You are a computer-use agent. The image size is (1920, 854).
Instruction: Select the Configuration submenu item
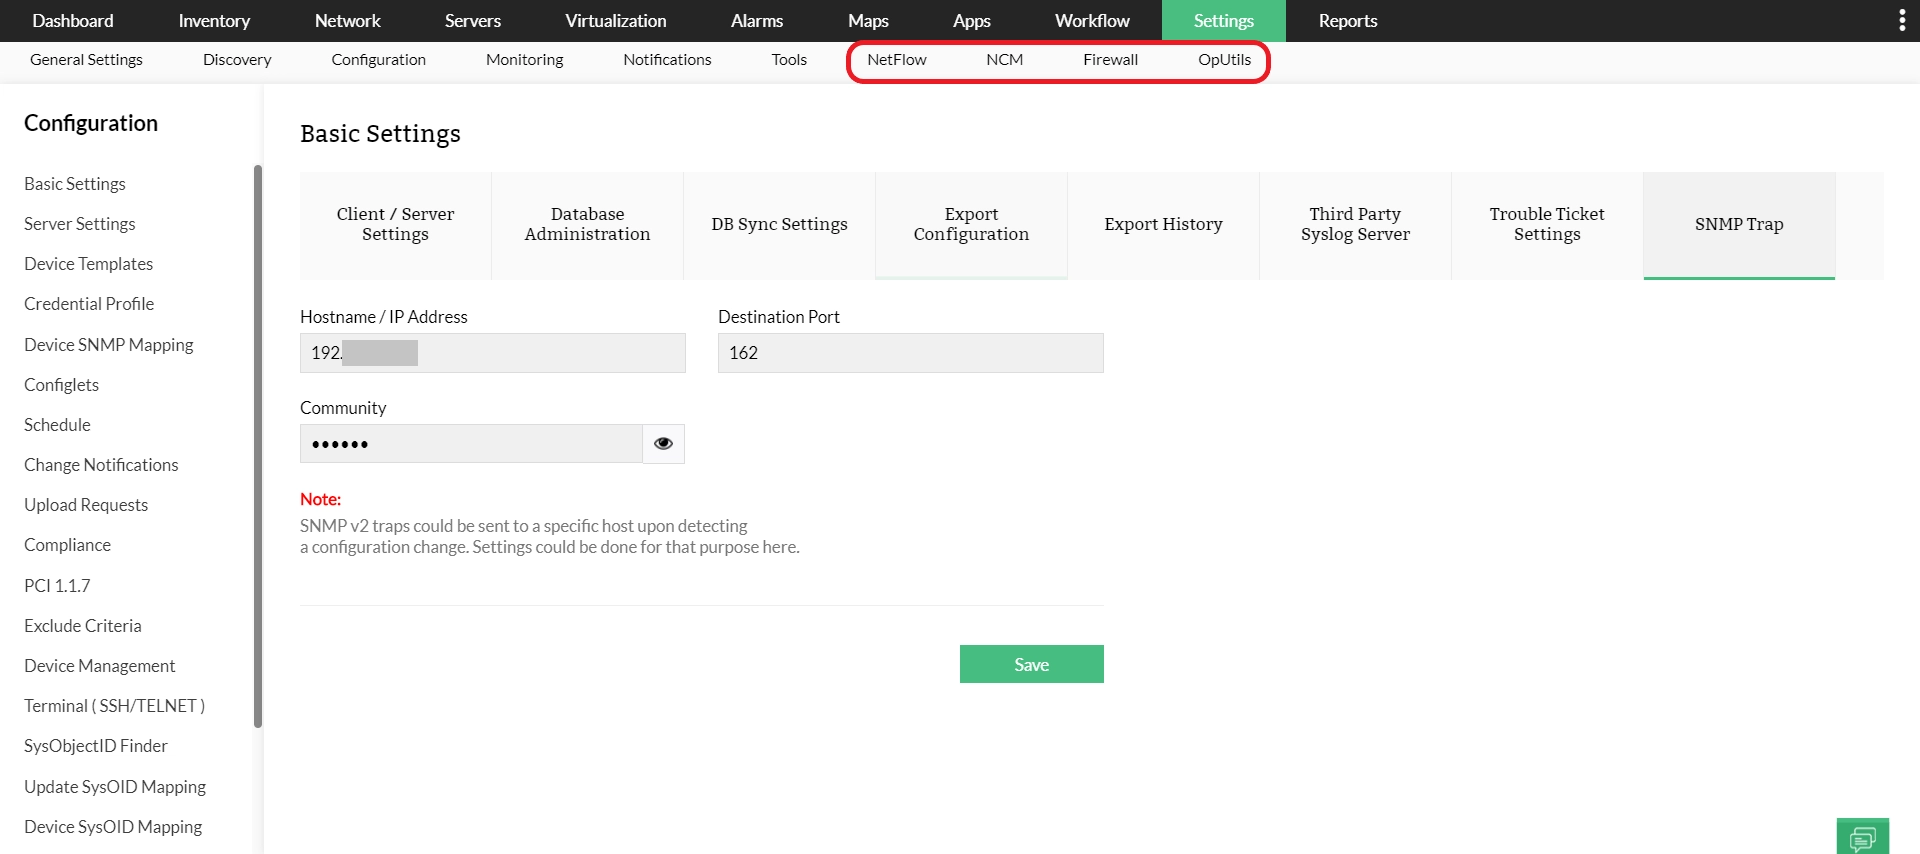click(x=379, y=60)
